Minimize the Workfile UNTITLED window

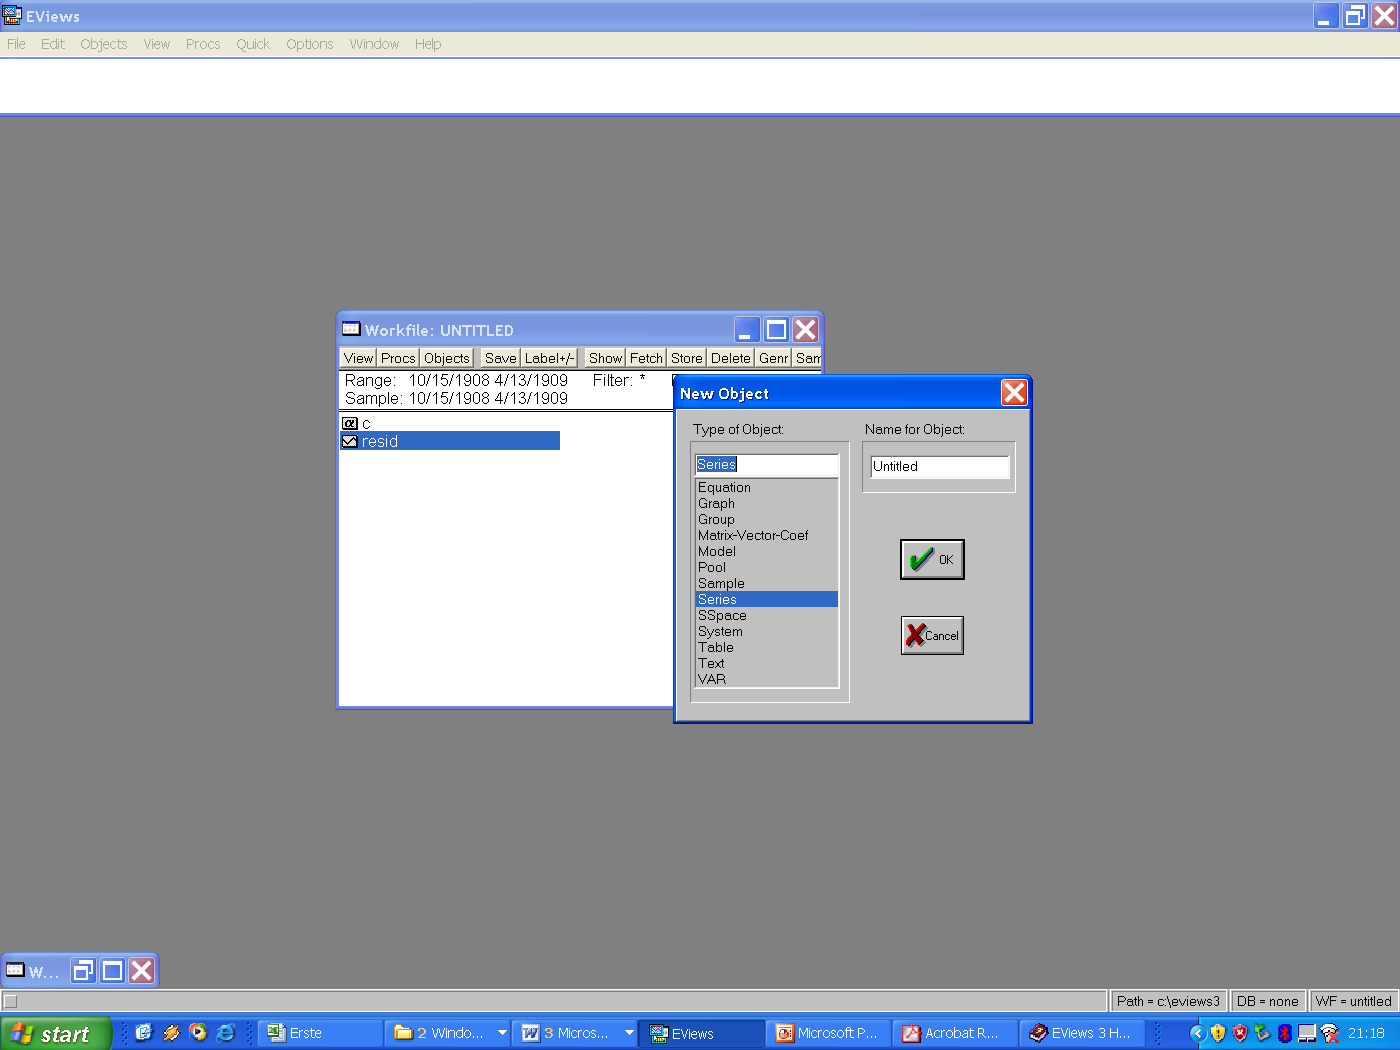coord(747,330)
